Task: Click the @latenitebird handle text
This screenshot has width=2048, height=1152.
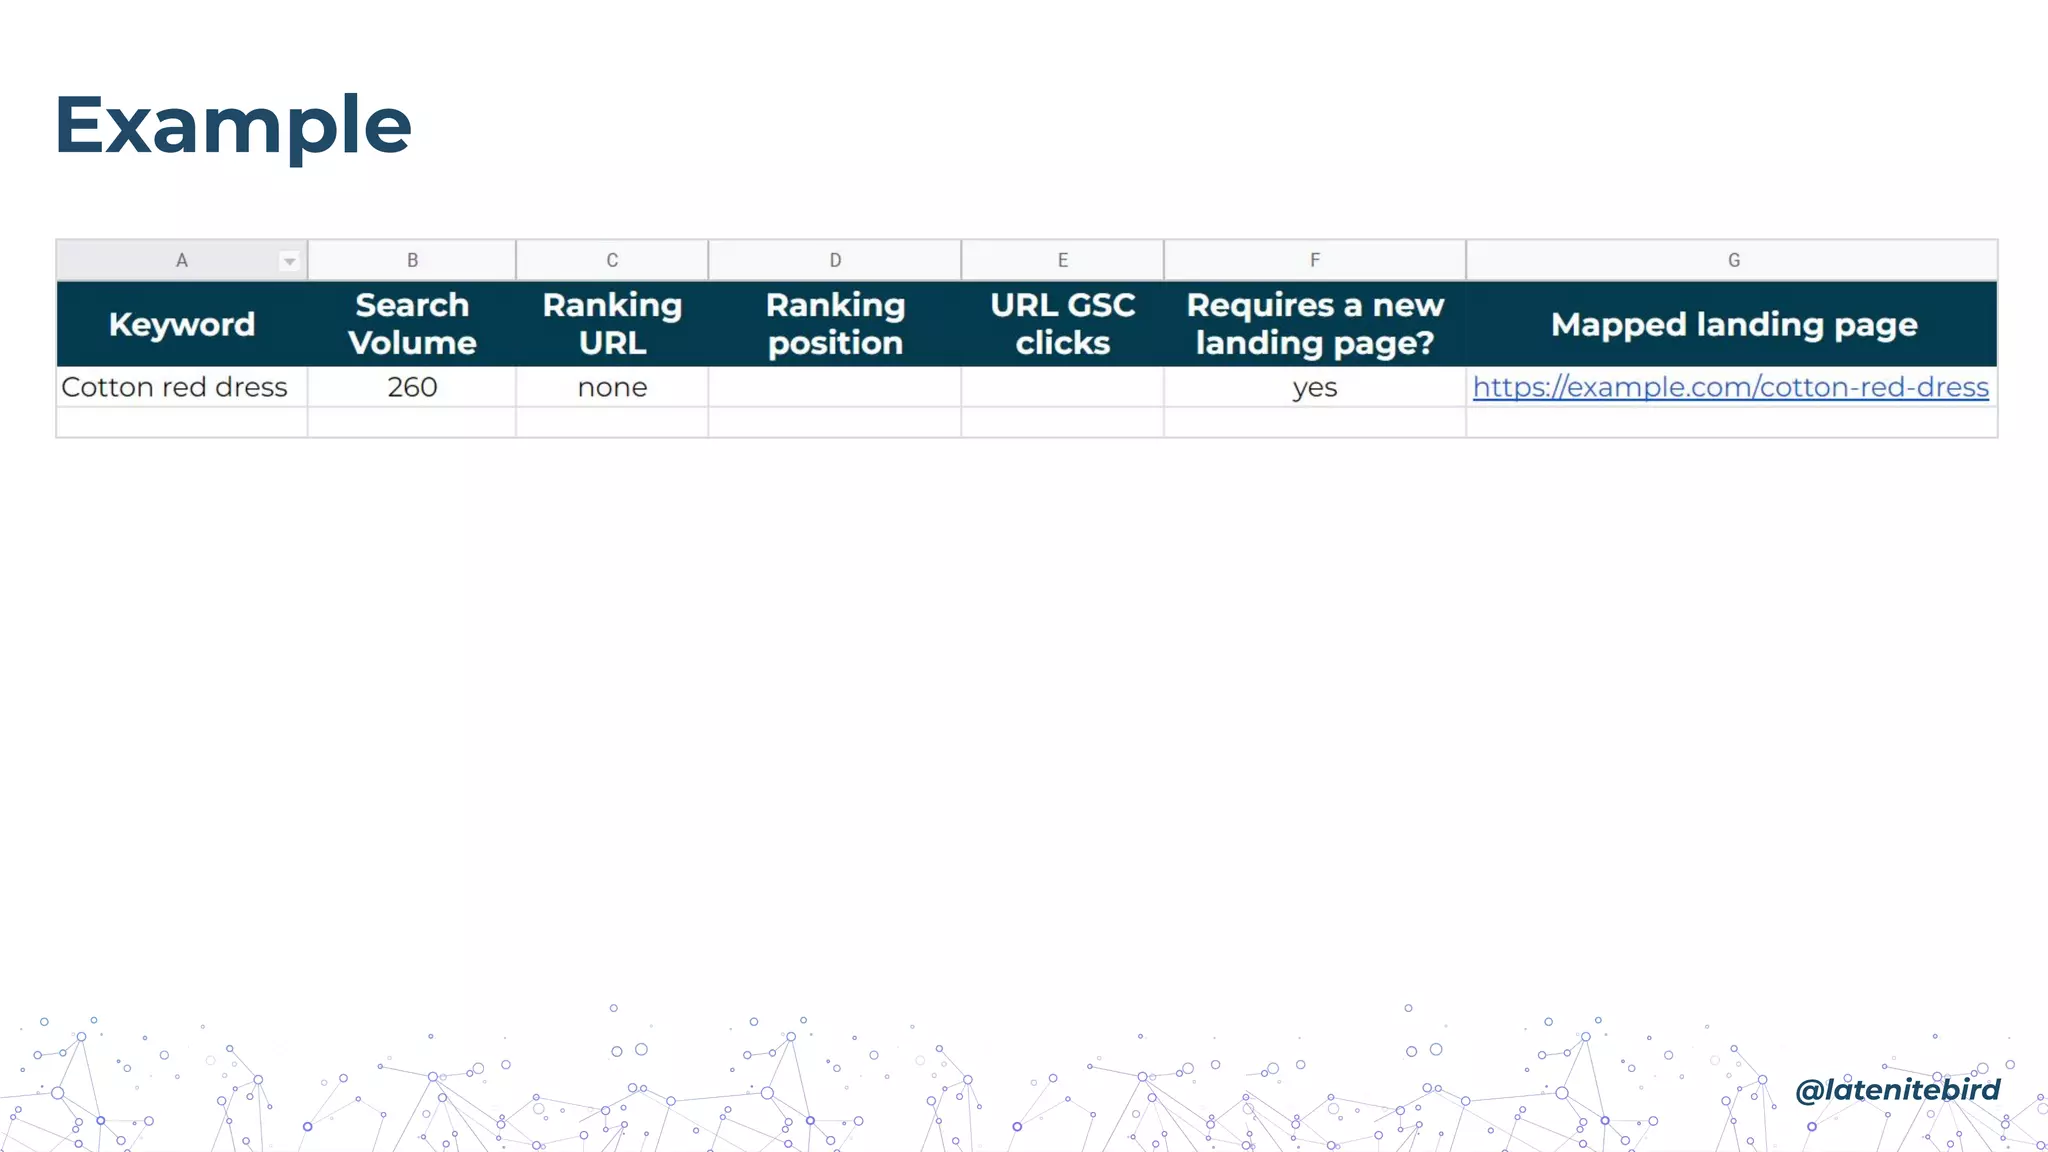Action: [1897, 1089]
